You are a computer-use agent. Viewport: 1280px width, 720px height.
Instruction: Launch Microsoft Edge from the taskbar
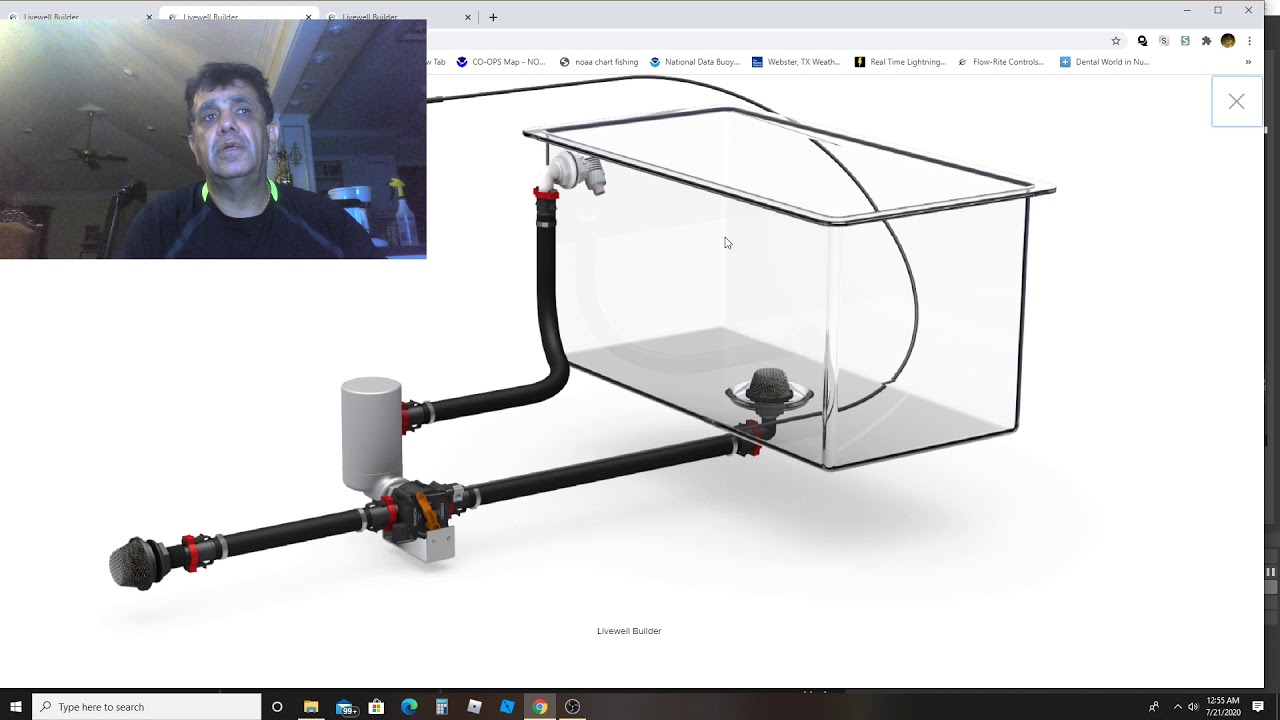409,707
